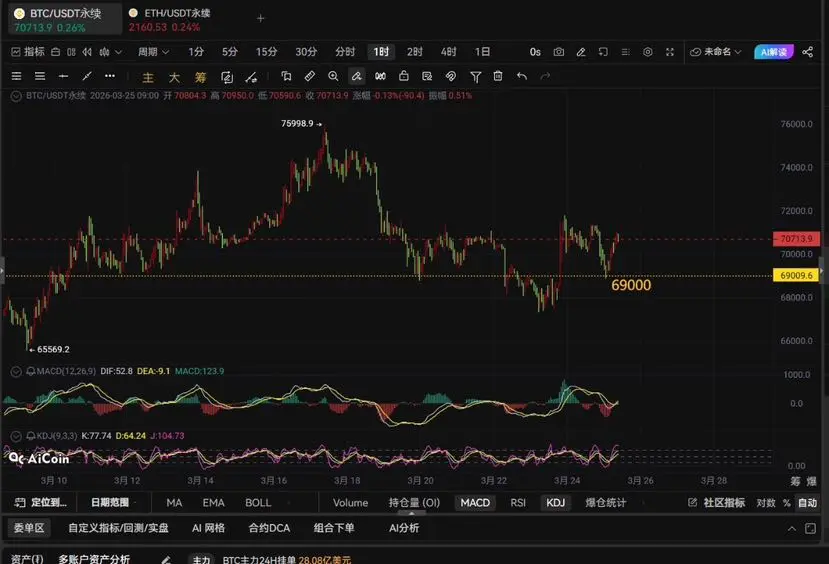The image size is (829, 564).
Task: Switch to the ETH/USDT永续 tab
Action: (x=170, y=20)
